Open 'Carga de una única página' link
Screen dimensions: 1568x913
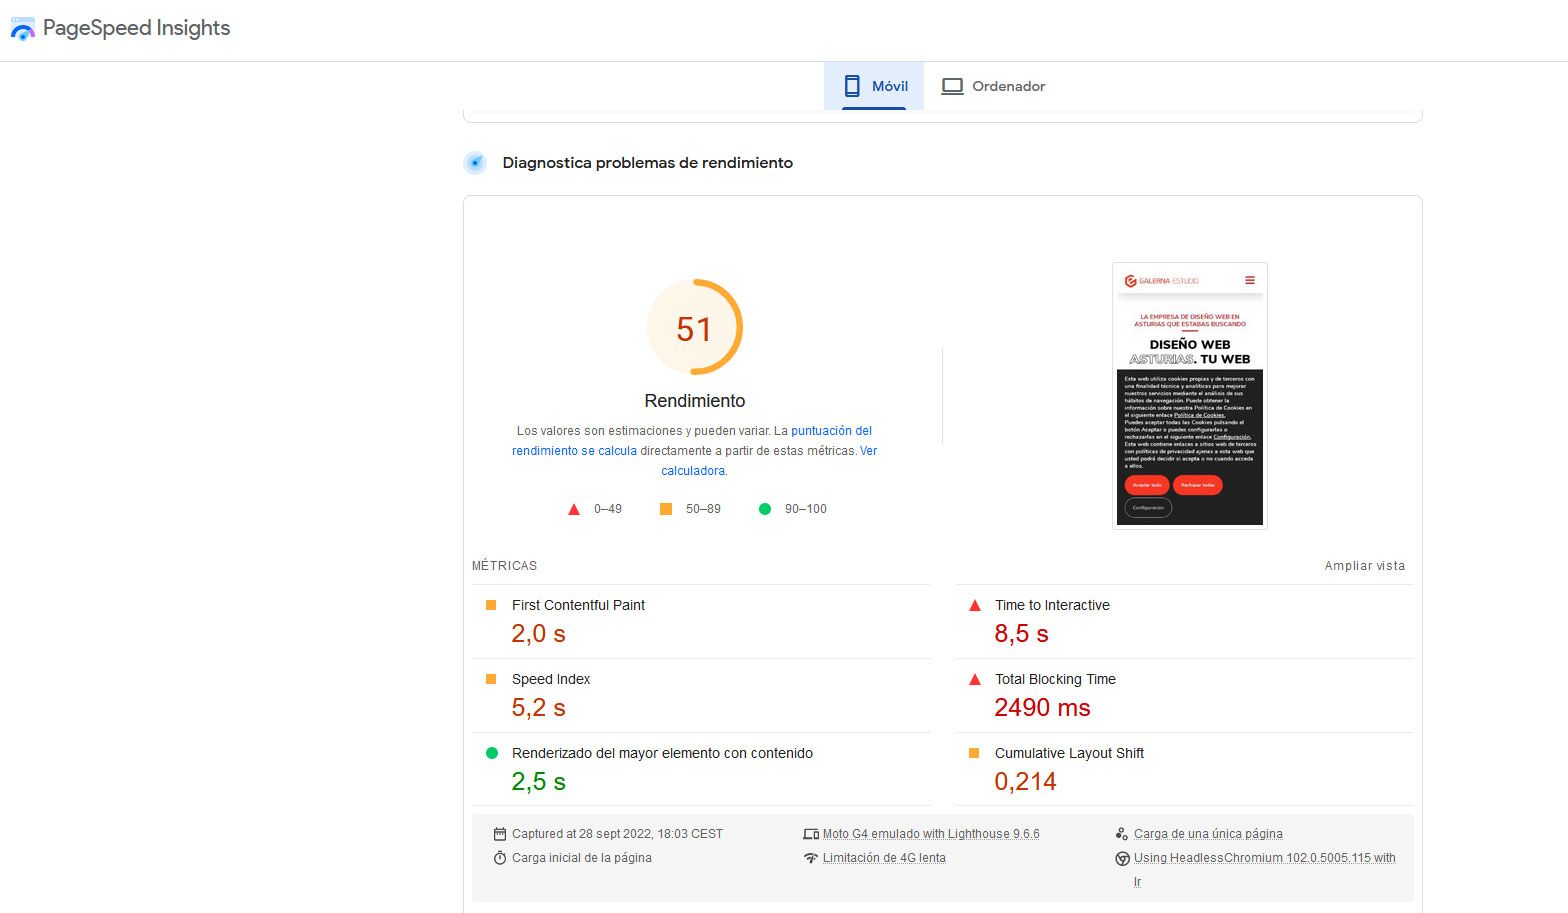pyautogui.click(x=1208, y=834)
